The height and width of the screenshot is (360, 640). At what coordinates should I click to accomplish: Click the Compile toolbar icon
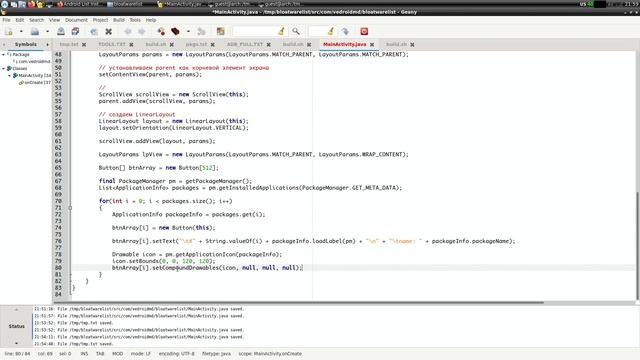pos(161,31)
